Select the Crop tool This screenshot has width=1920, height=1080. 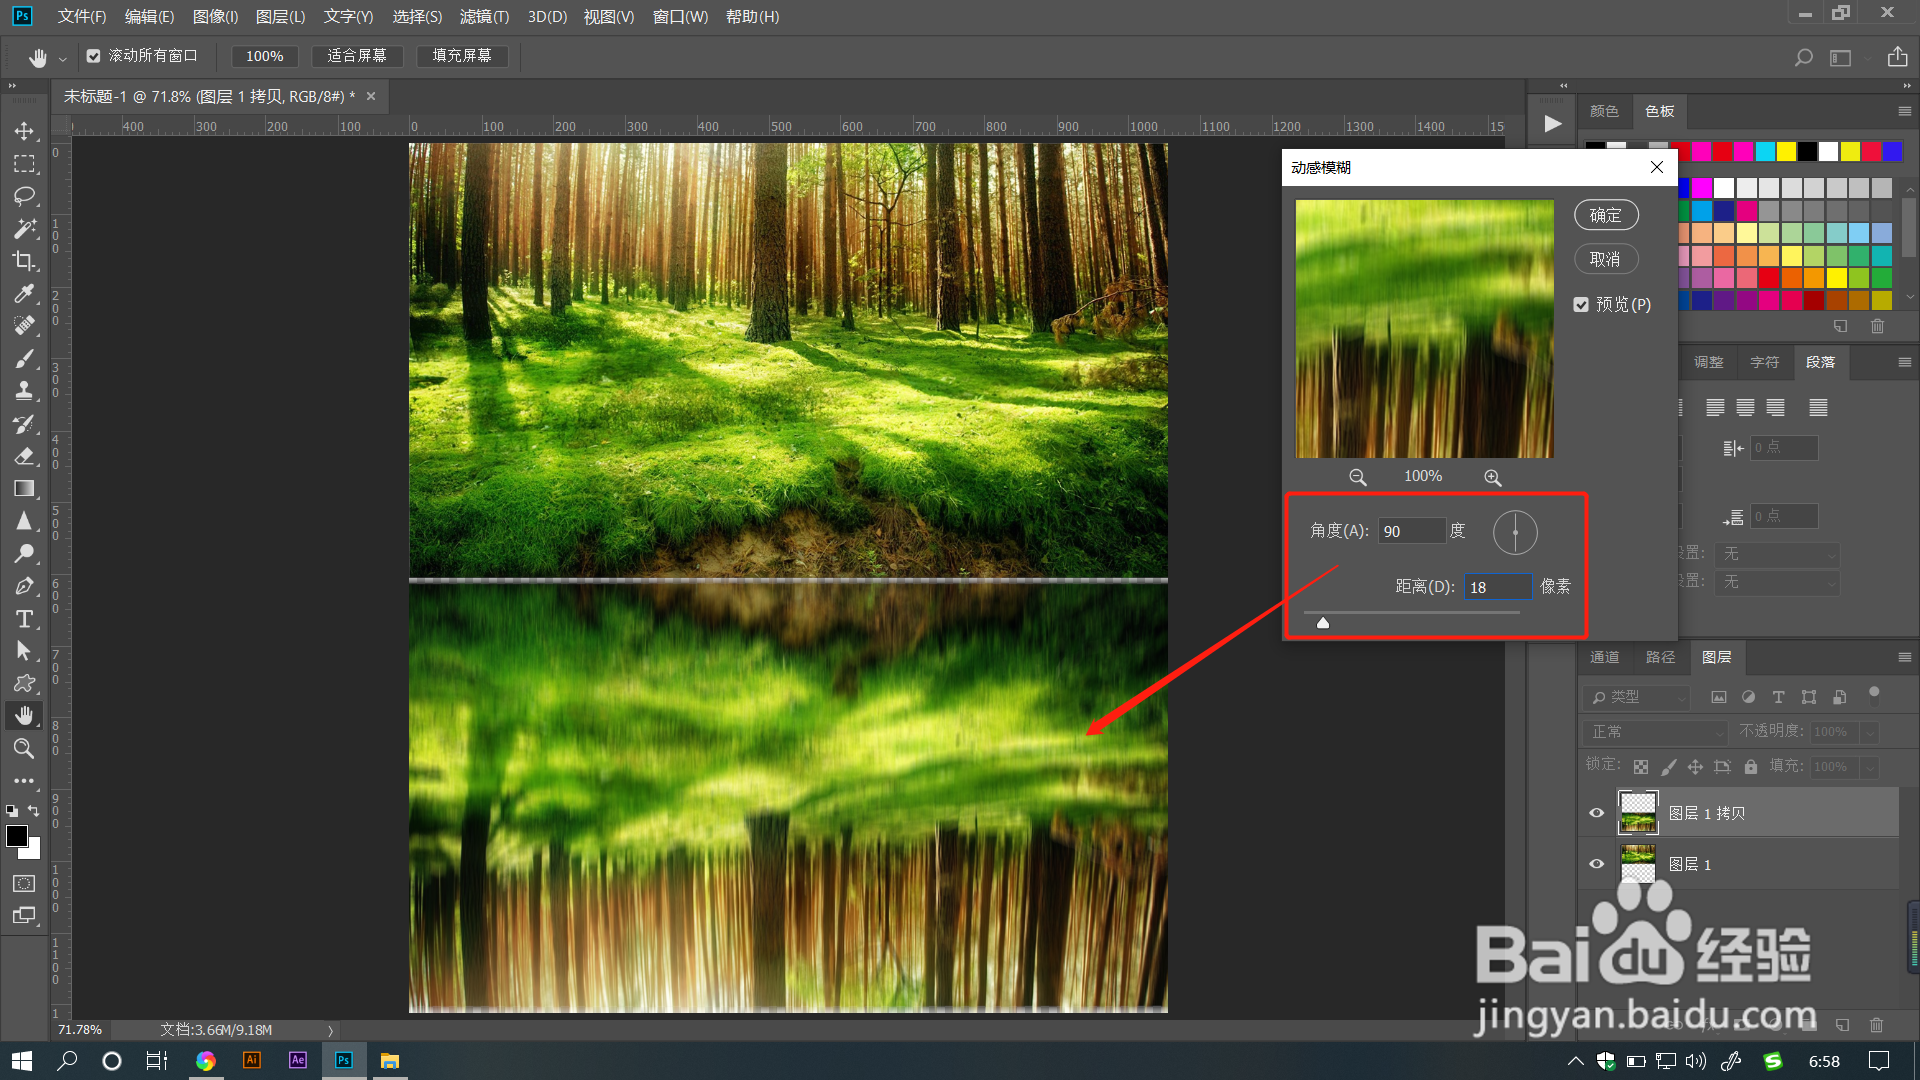click(x=24, y=261)
